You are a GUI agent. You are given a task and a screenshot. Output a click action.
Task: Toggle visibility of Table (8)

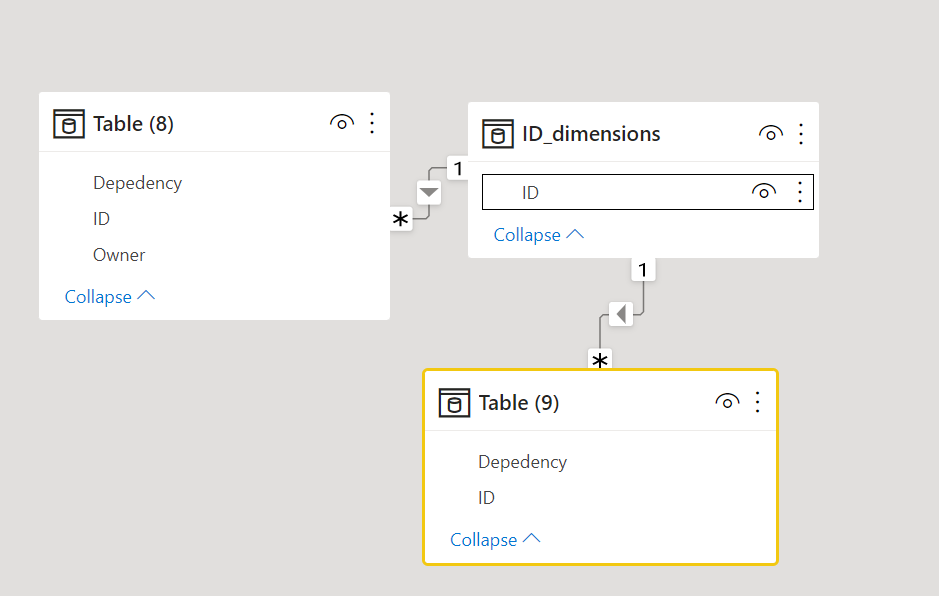point(341,123)
